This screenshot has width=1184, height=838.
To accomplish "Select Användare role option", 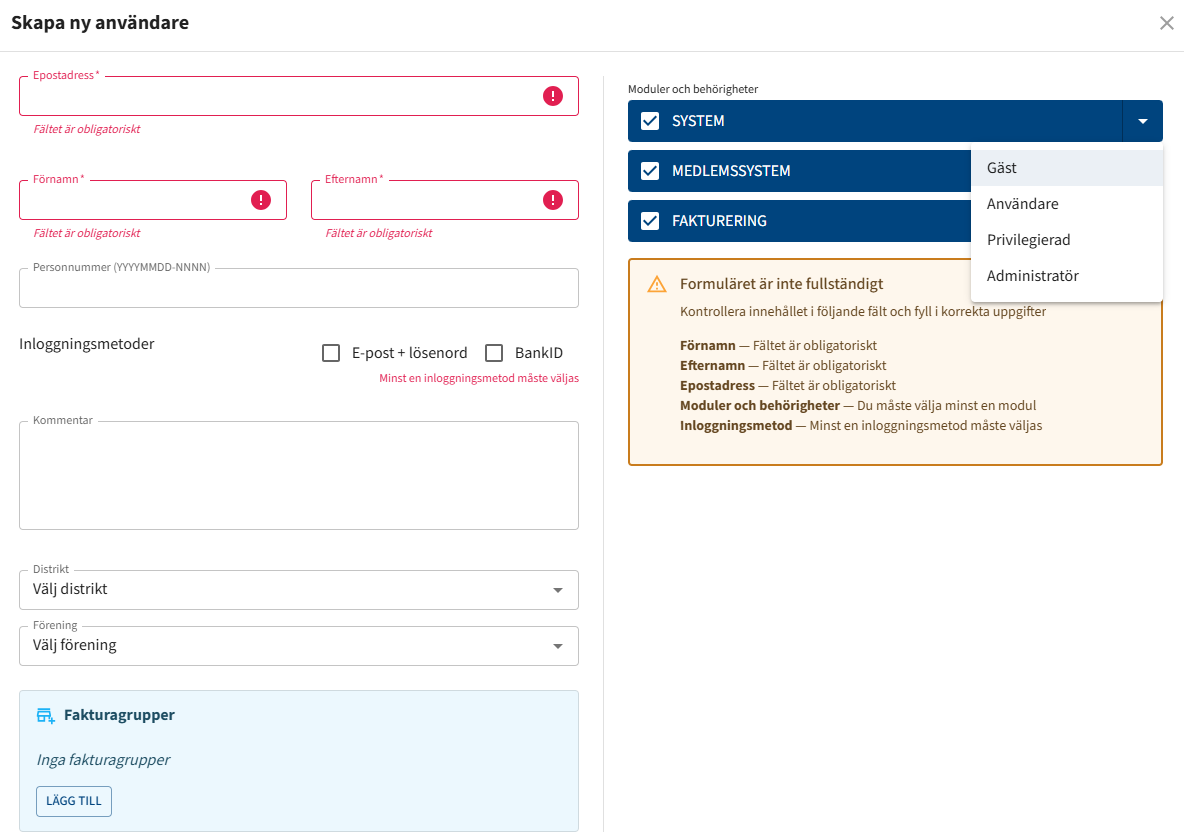I will [1067, 204].
